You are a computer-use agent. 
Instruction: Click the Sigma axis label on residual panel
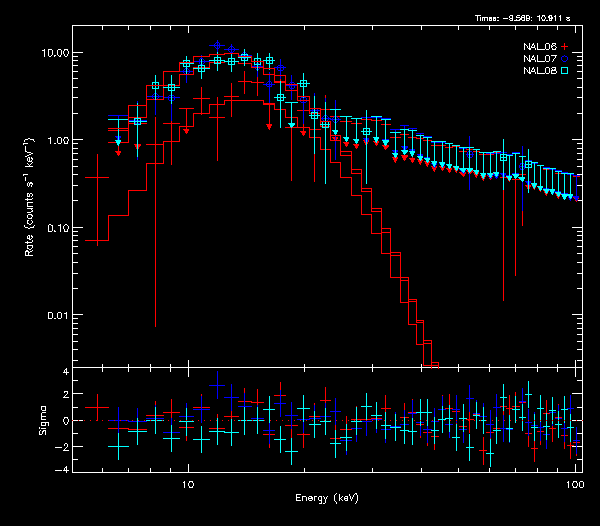42,421
